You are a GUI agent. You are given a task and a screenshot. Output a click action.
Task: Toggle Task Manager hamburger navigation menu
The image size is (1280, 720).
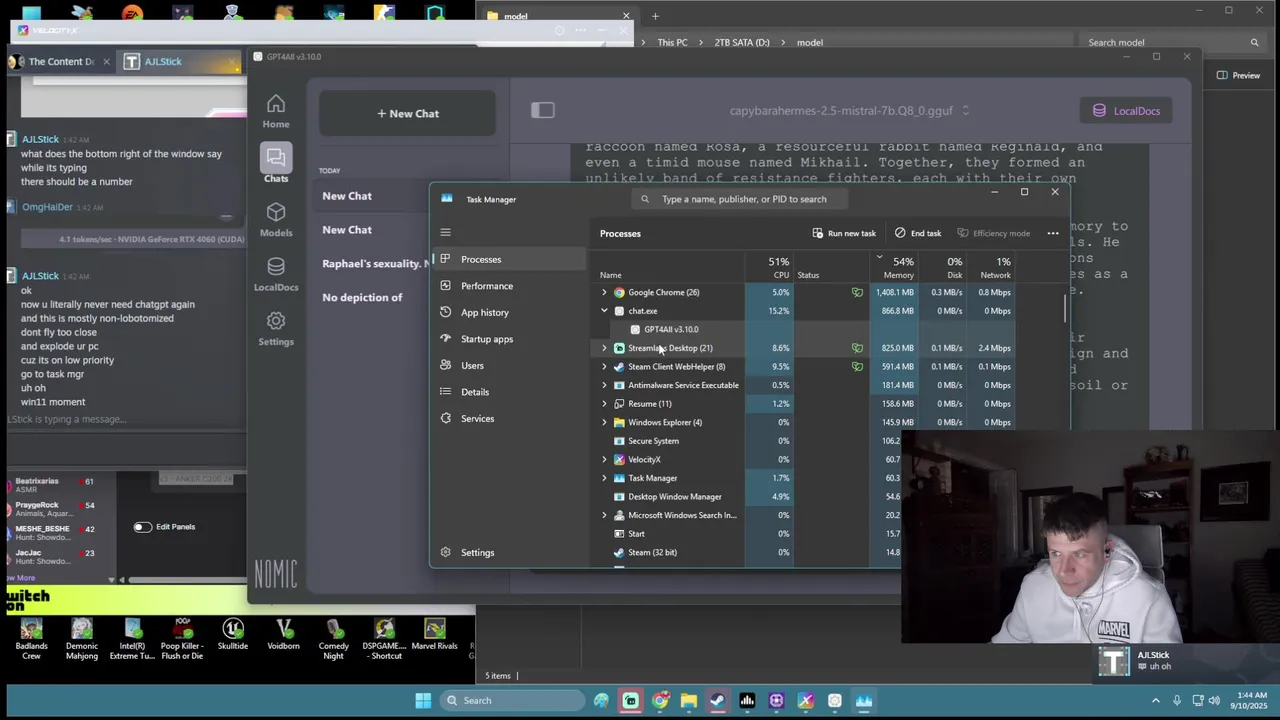(x=446, y=232)
